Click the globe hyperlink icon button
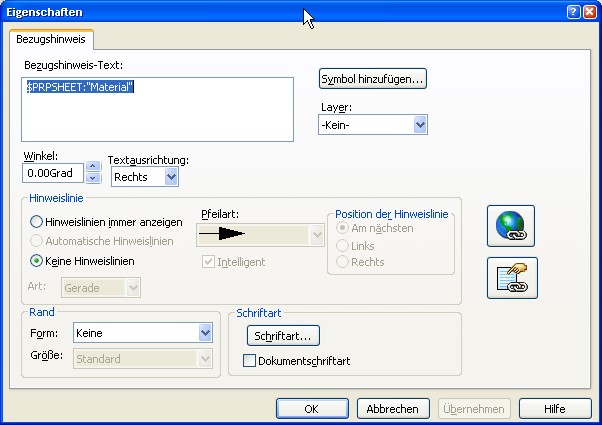 coord(511,226)
